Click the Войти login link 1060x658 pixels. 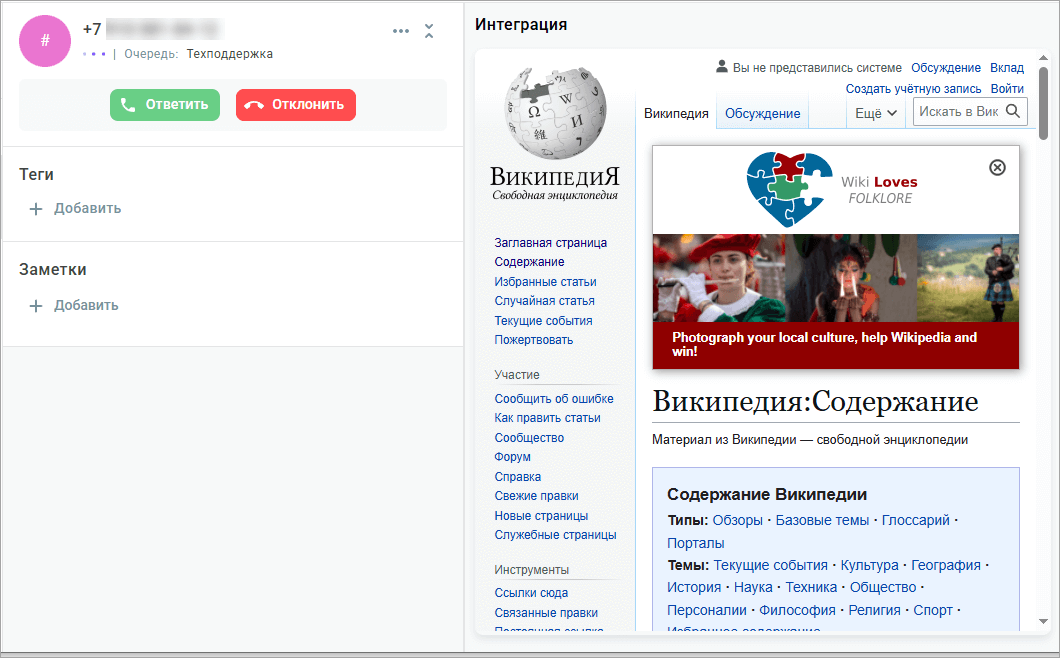[x=1007, y=89]
